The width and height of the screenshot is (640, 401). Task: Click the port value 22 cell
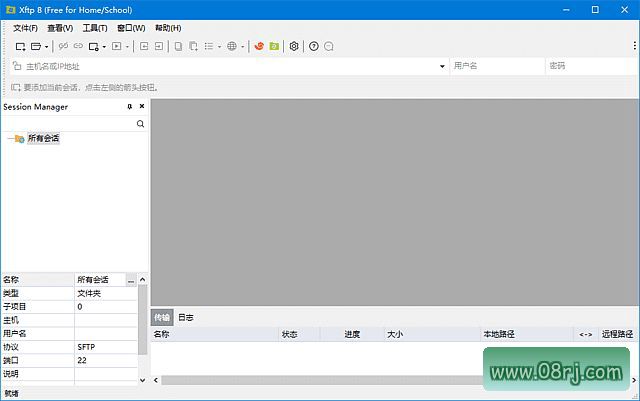[105, 361]
